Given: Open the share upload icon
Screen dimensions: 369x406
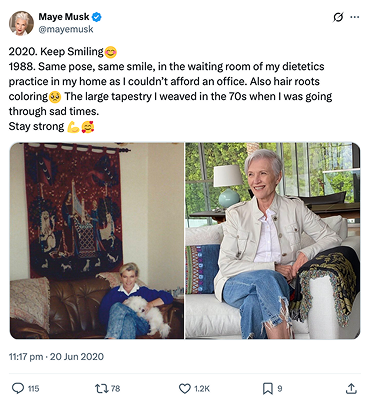Looking at the screenshot, I should coord(351,388).
